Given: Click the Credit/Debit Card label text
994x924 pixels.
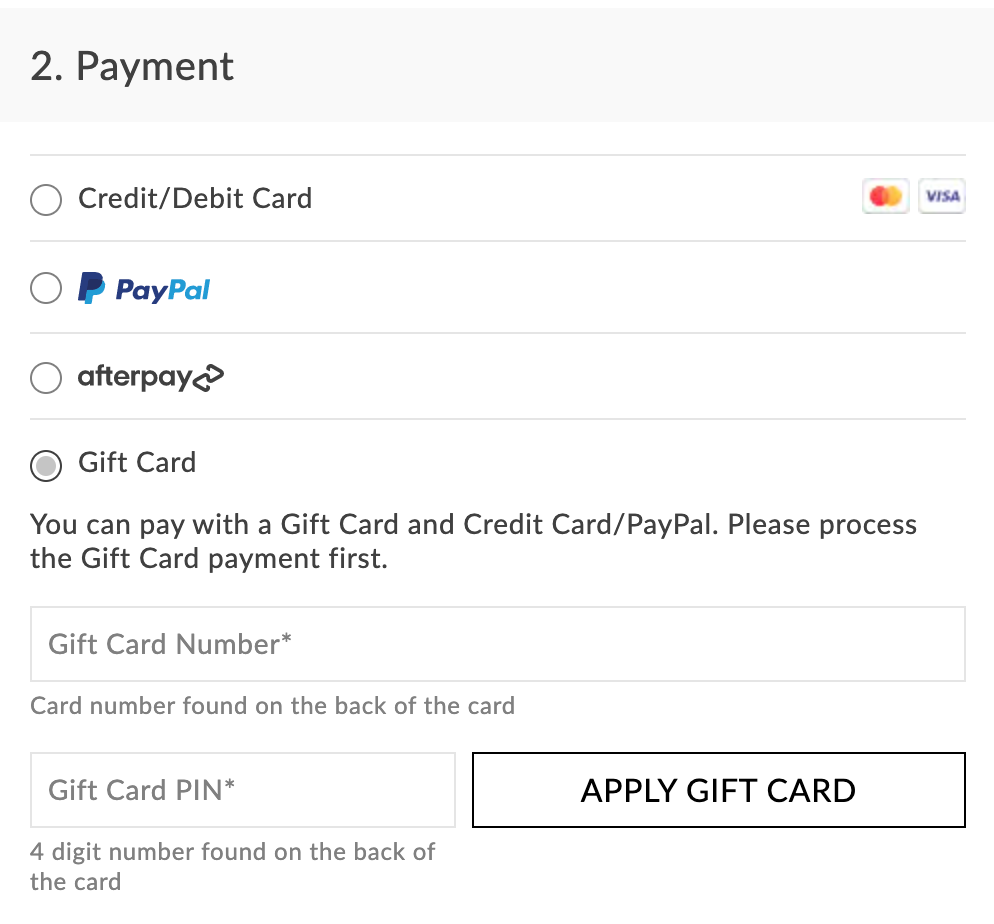Looking at the screenshot, I should click(195, 199).
